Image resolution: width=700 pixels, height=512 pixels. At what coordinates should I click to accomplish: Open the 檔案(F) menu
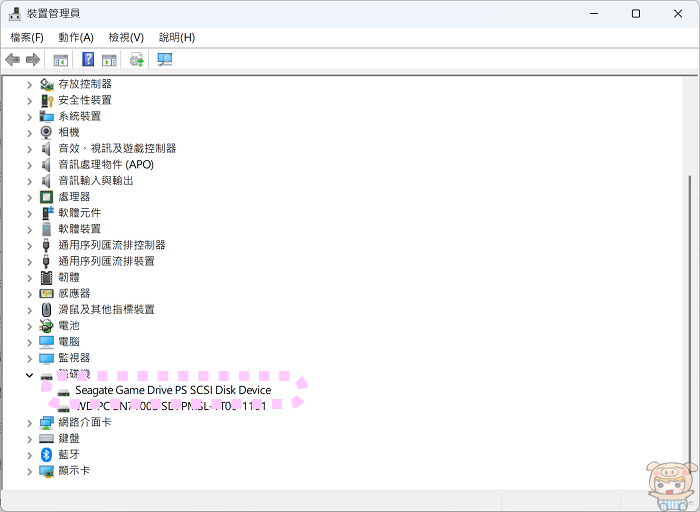pyautogui.click(x=27, y=37)
